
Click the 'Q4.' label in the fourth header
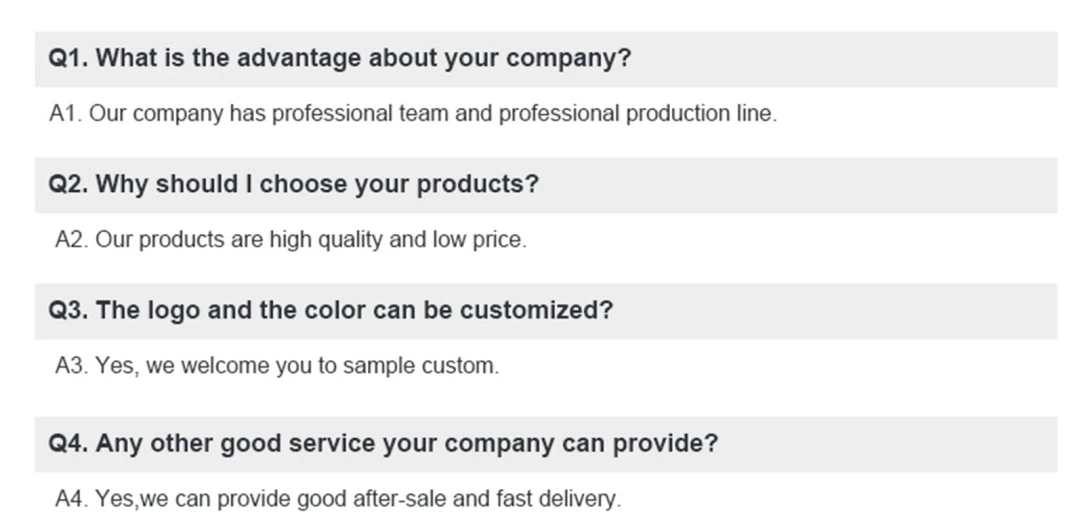(68, 443)
